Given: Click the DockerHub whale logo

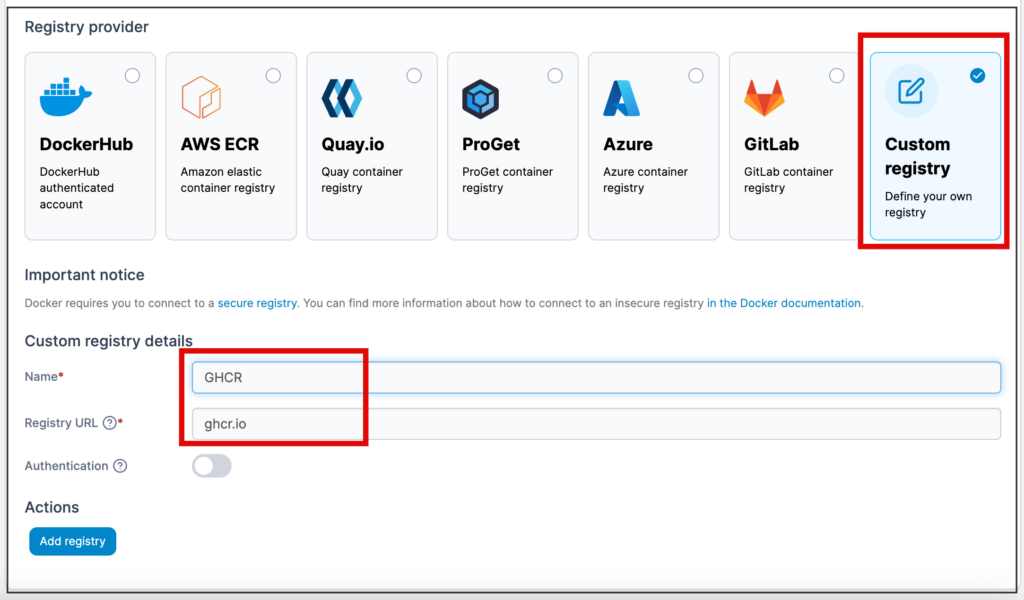Looking at the screenshot, I should tap(65, 97).
